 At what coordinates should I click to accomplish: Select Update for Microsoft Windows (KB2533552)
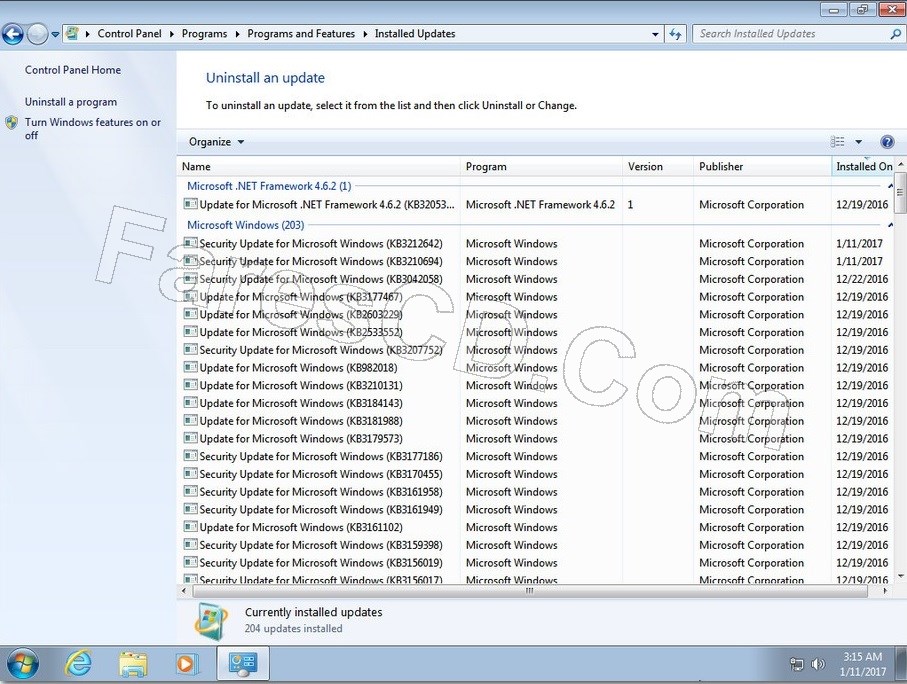point(536,332)
